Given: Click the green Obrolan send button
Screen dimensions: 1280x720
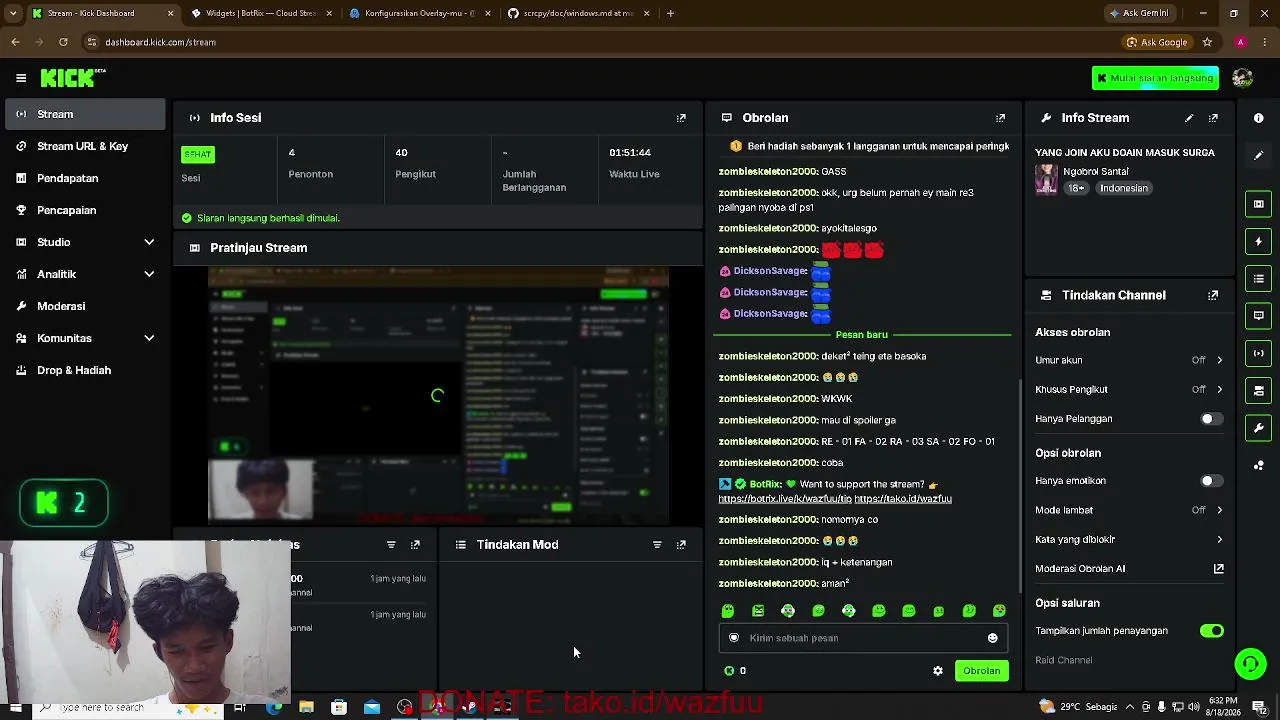Looking at the screenshot, I should [981, 671].
